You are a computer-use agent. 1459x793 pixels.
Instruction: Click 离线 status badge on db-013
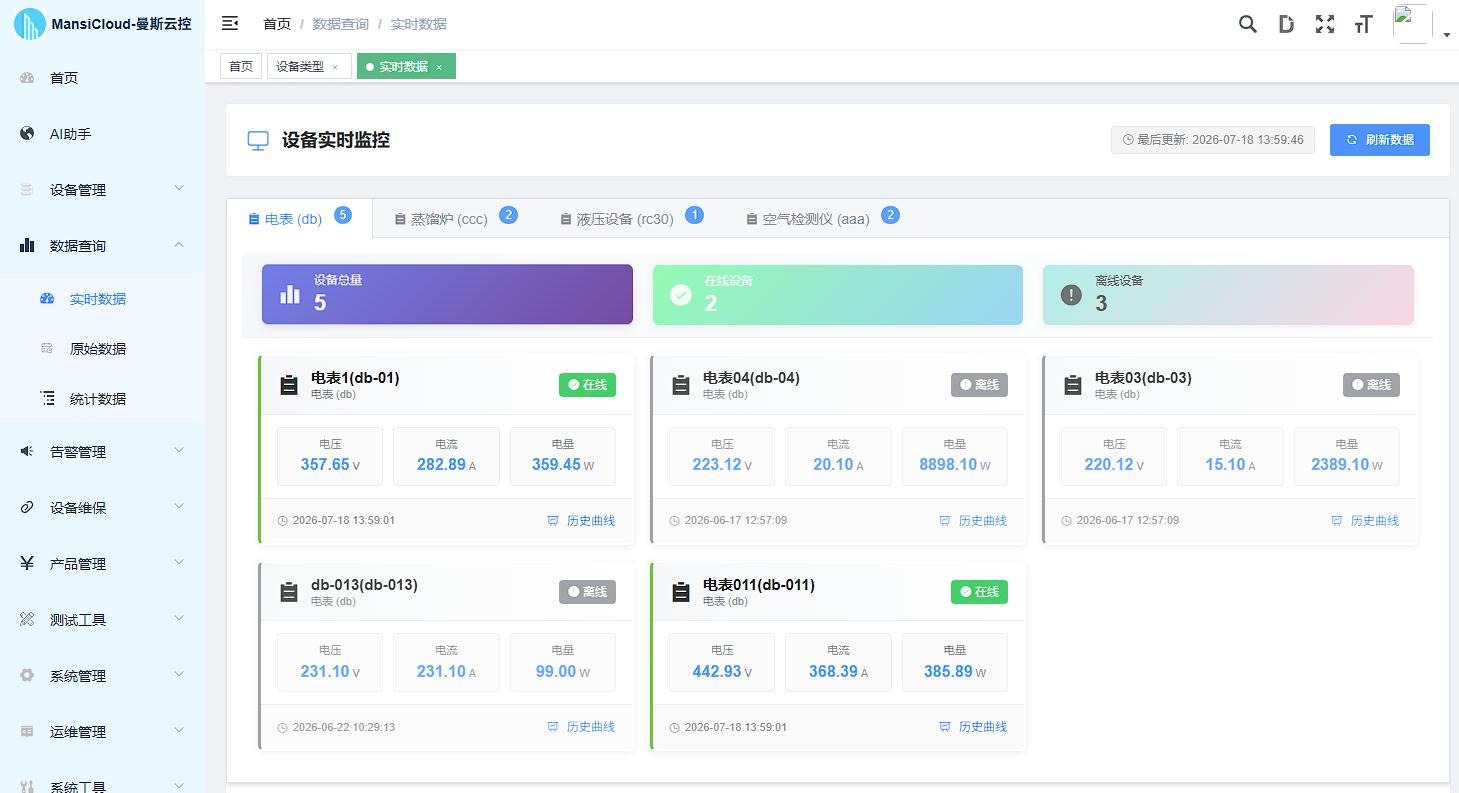click(x=587, y=592)
